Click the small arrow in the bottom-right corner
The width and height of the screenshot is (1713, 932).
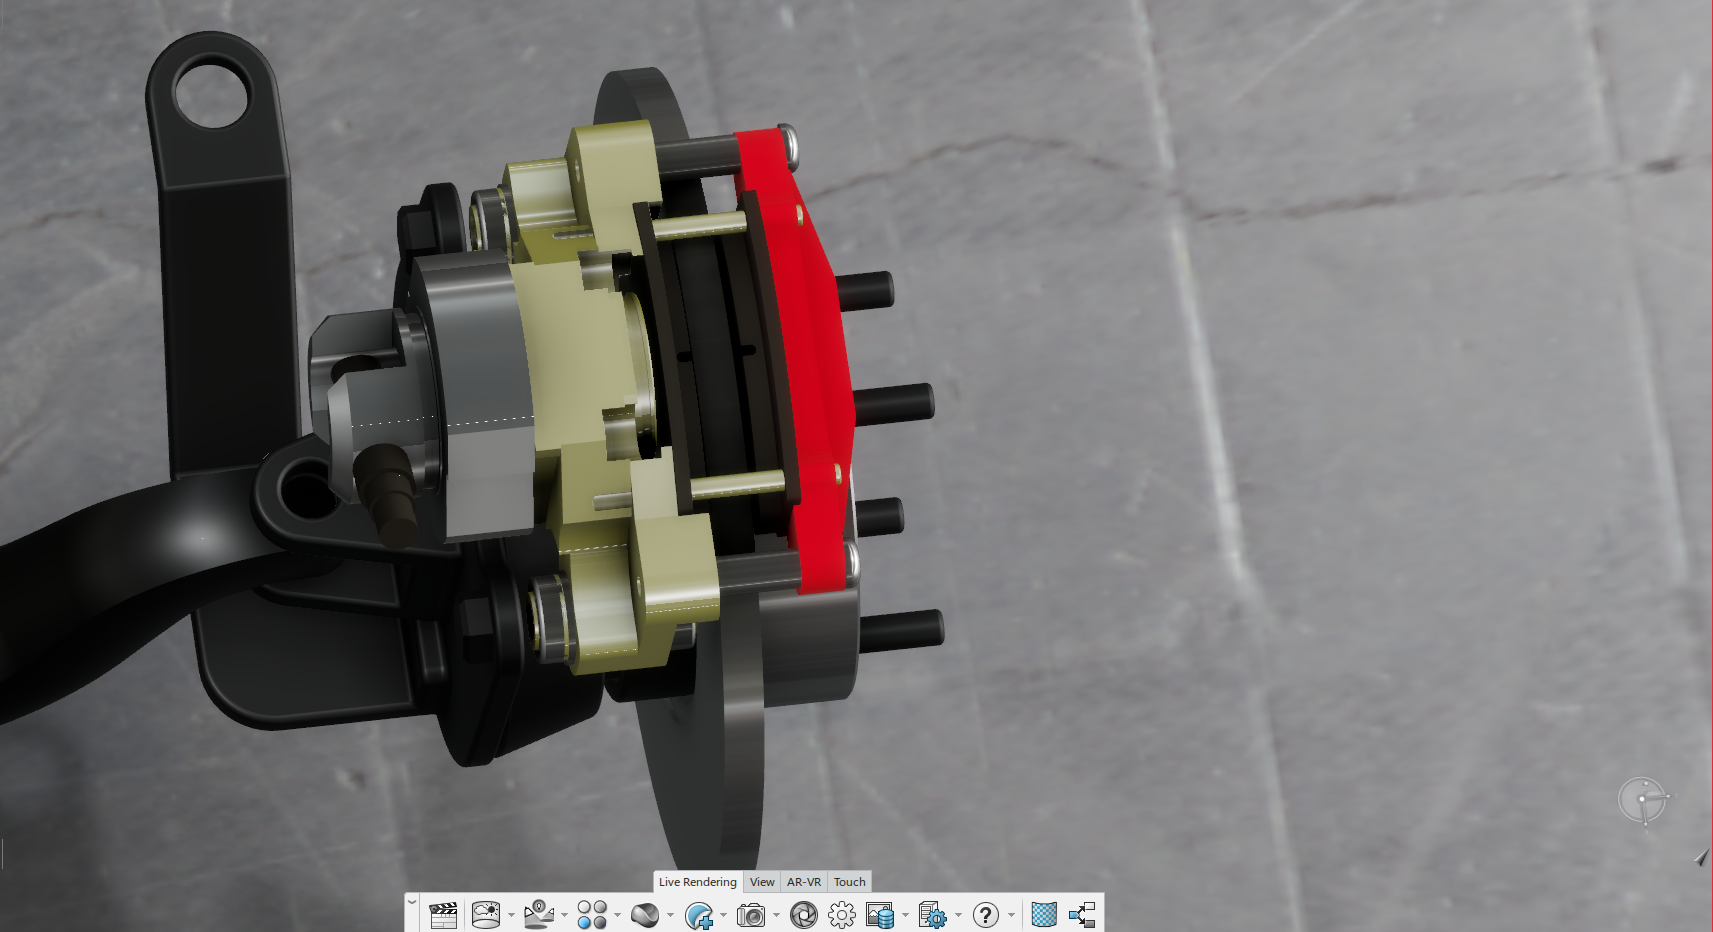(x=1702, y=858)
